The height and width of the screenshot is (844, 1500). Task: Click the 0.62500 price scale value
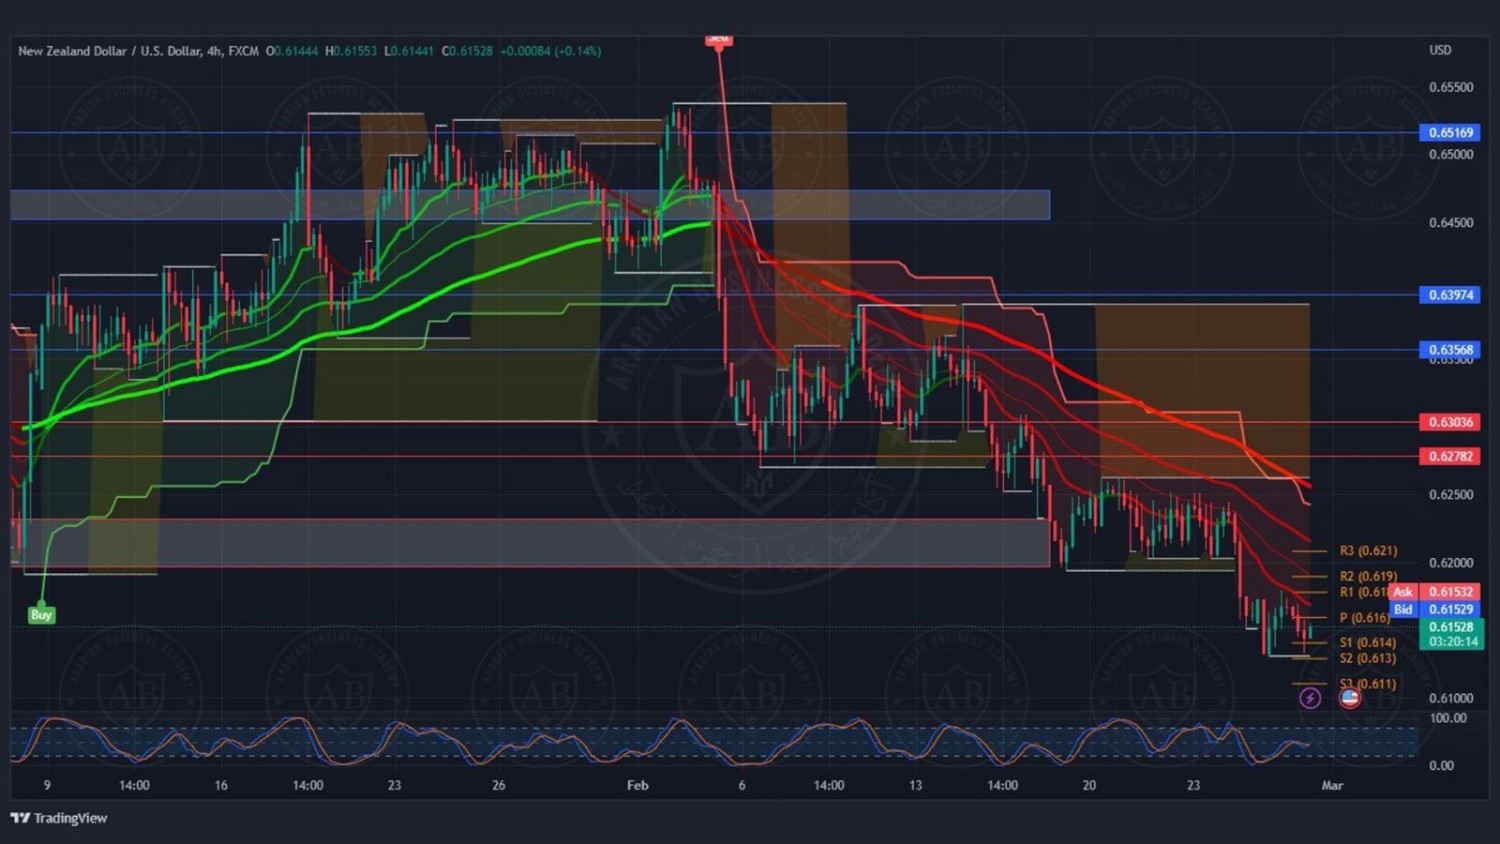pyautogui.click(x=1451, y=495)
